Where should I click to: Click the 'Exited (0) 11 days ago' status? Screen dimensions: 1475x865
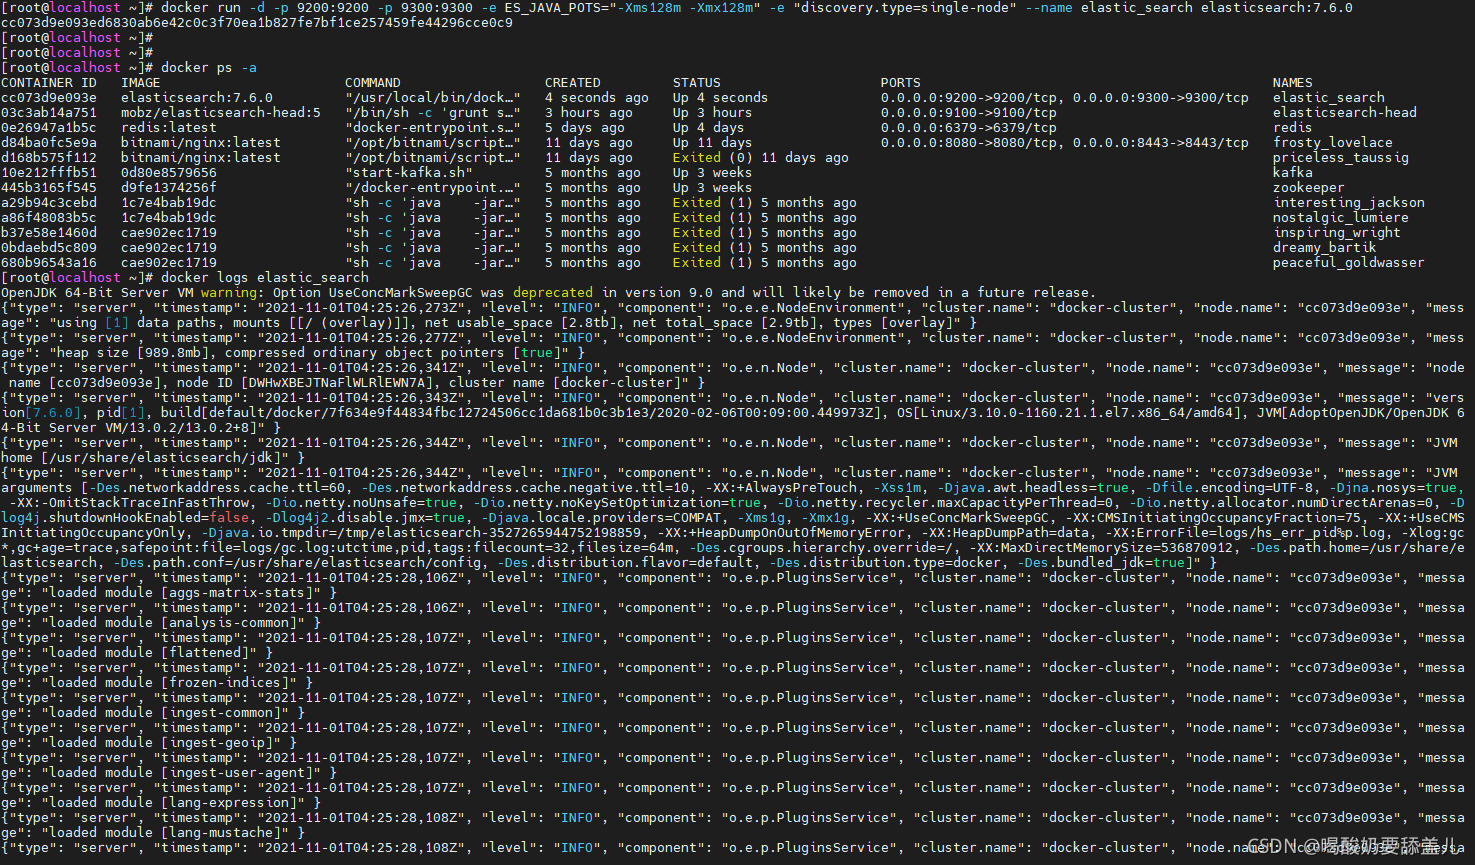(x=761, y=158)
